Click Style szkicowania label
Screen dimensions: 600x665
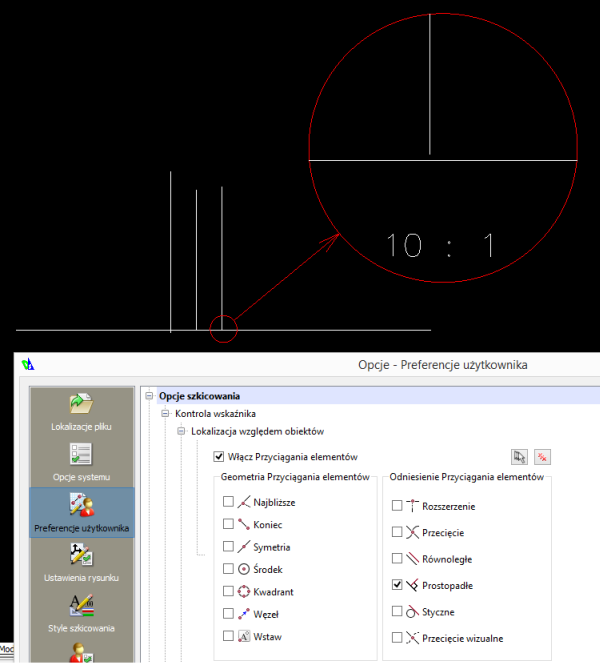[x=81, y=628]
